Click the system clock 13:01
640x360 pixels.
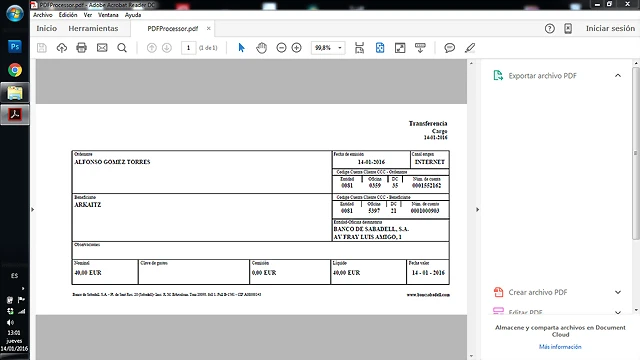[x=14, y=332]
